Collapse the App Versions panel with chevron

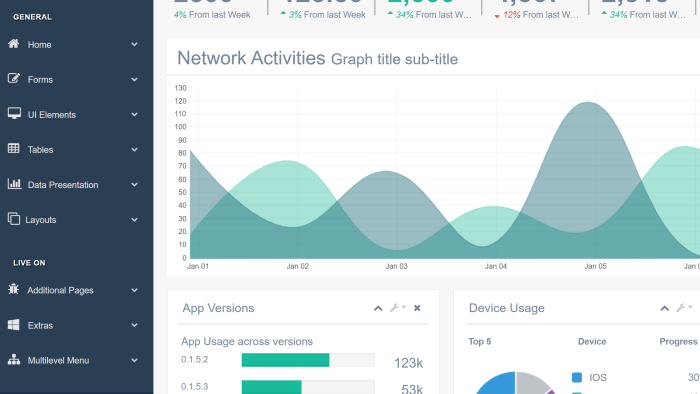coord(378,308)
